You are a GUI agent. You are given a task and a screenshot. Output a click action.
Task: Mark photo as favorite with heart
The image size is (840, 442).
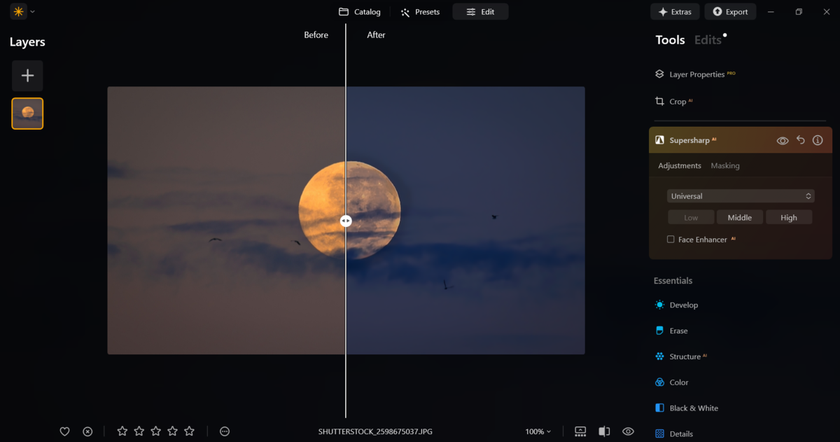(65, 431)
